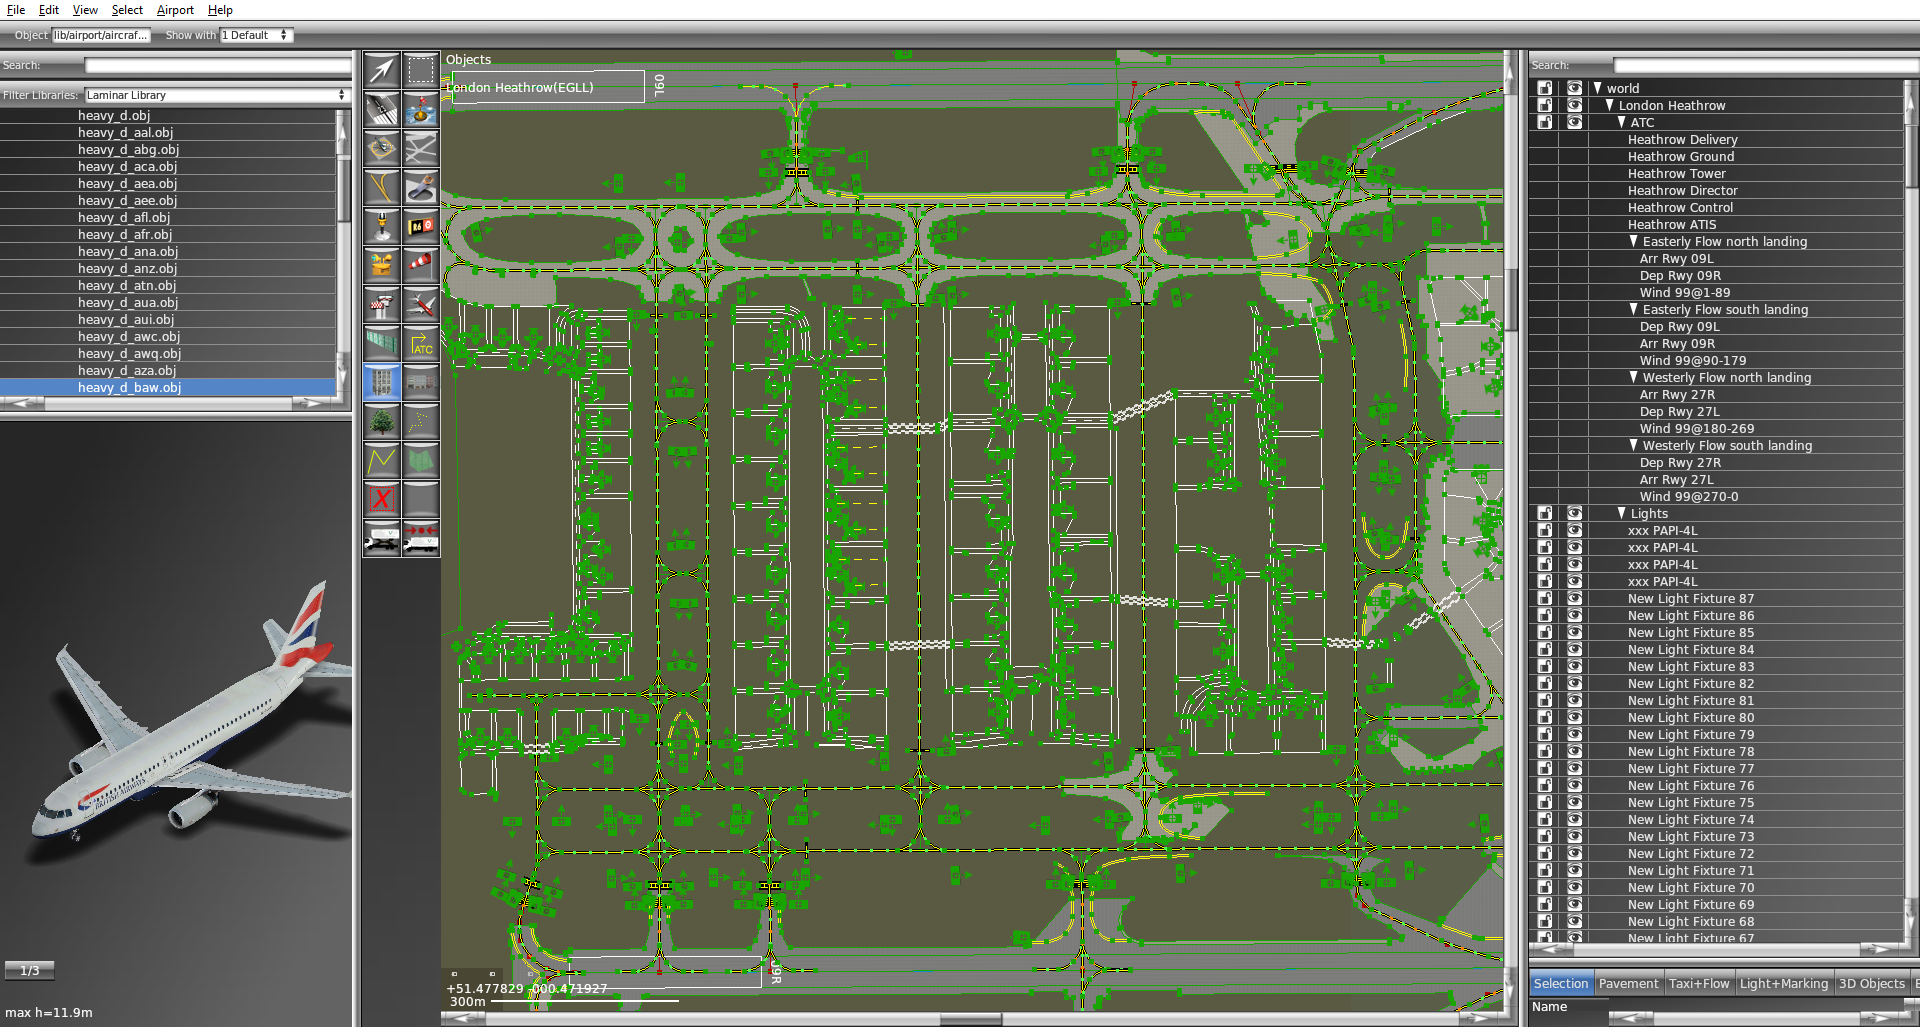Image resolution: width=1920 pixels, height=1027 pixels.
Task: Select the Taxi Sign tool
Action: click(421, 225)
